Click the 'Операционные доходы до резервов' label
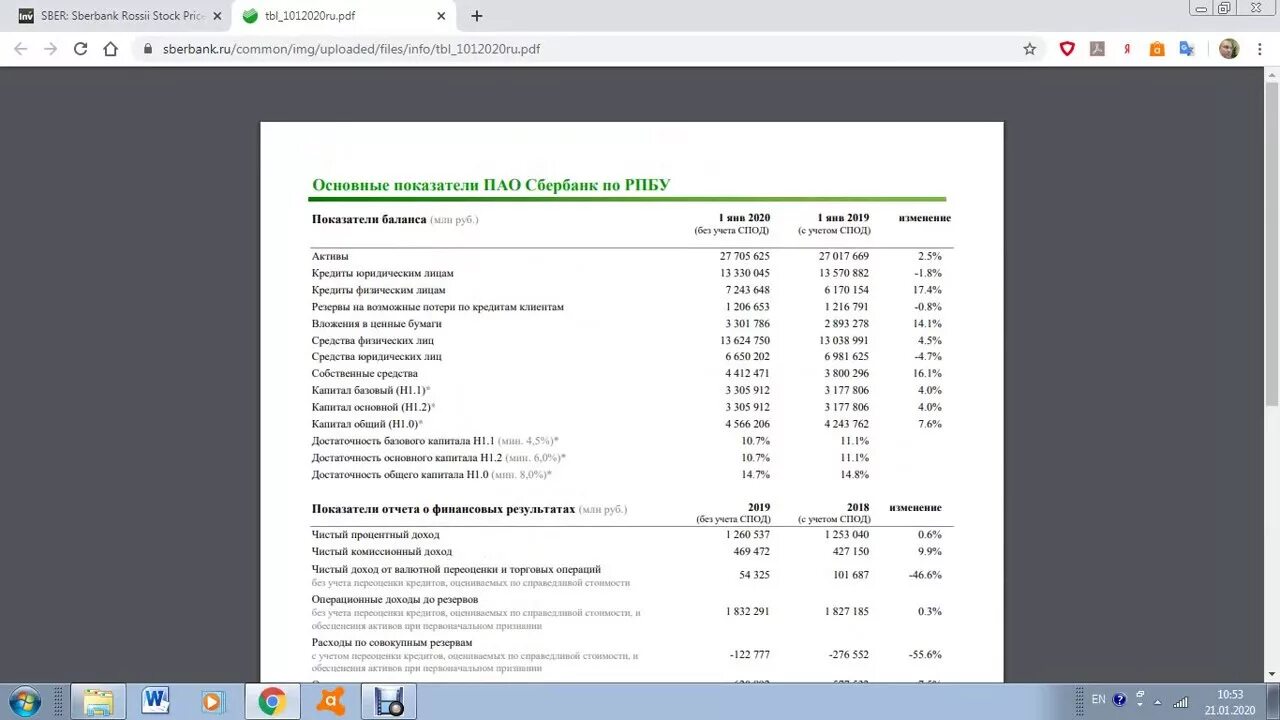This screenshot has width=1280, height=720. click(x=395, y=599)
